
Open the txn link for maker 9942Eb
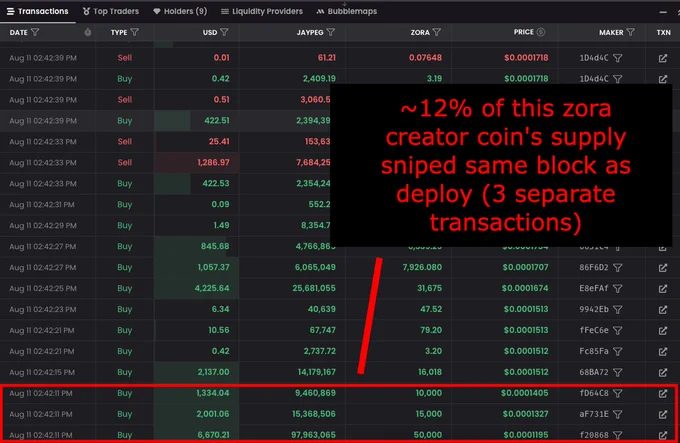663,309
